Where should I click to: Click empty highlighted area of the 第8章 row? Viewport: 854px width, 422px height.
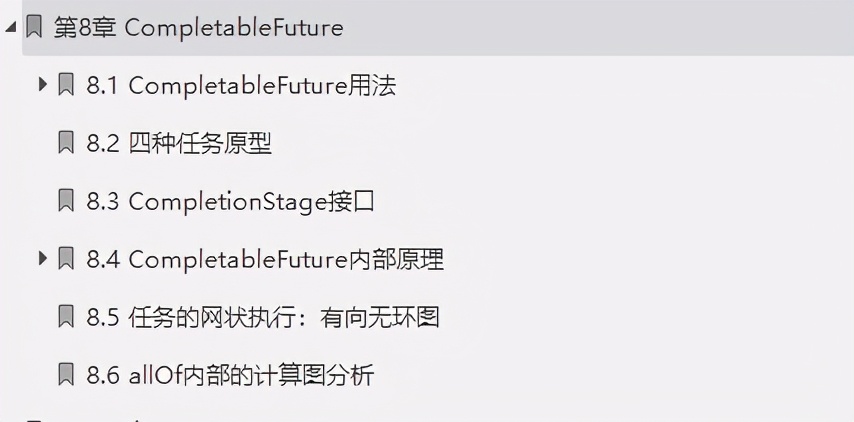[x=600, y=27]
